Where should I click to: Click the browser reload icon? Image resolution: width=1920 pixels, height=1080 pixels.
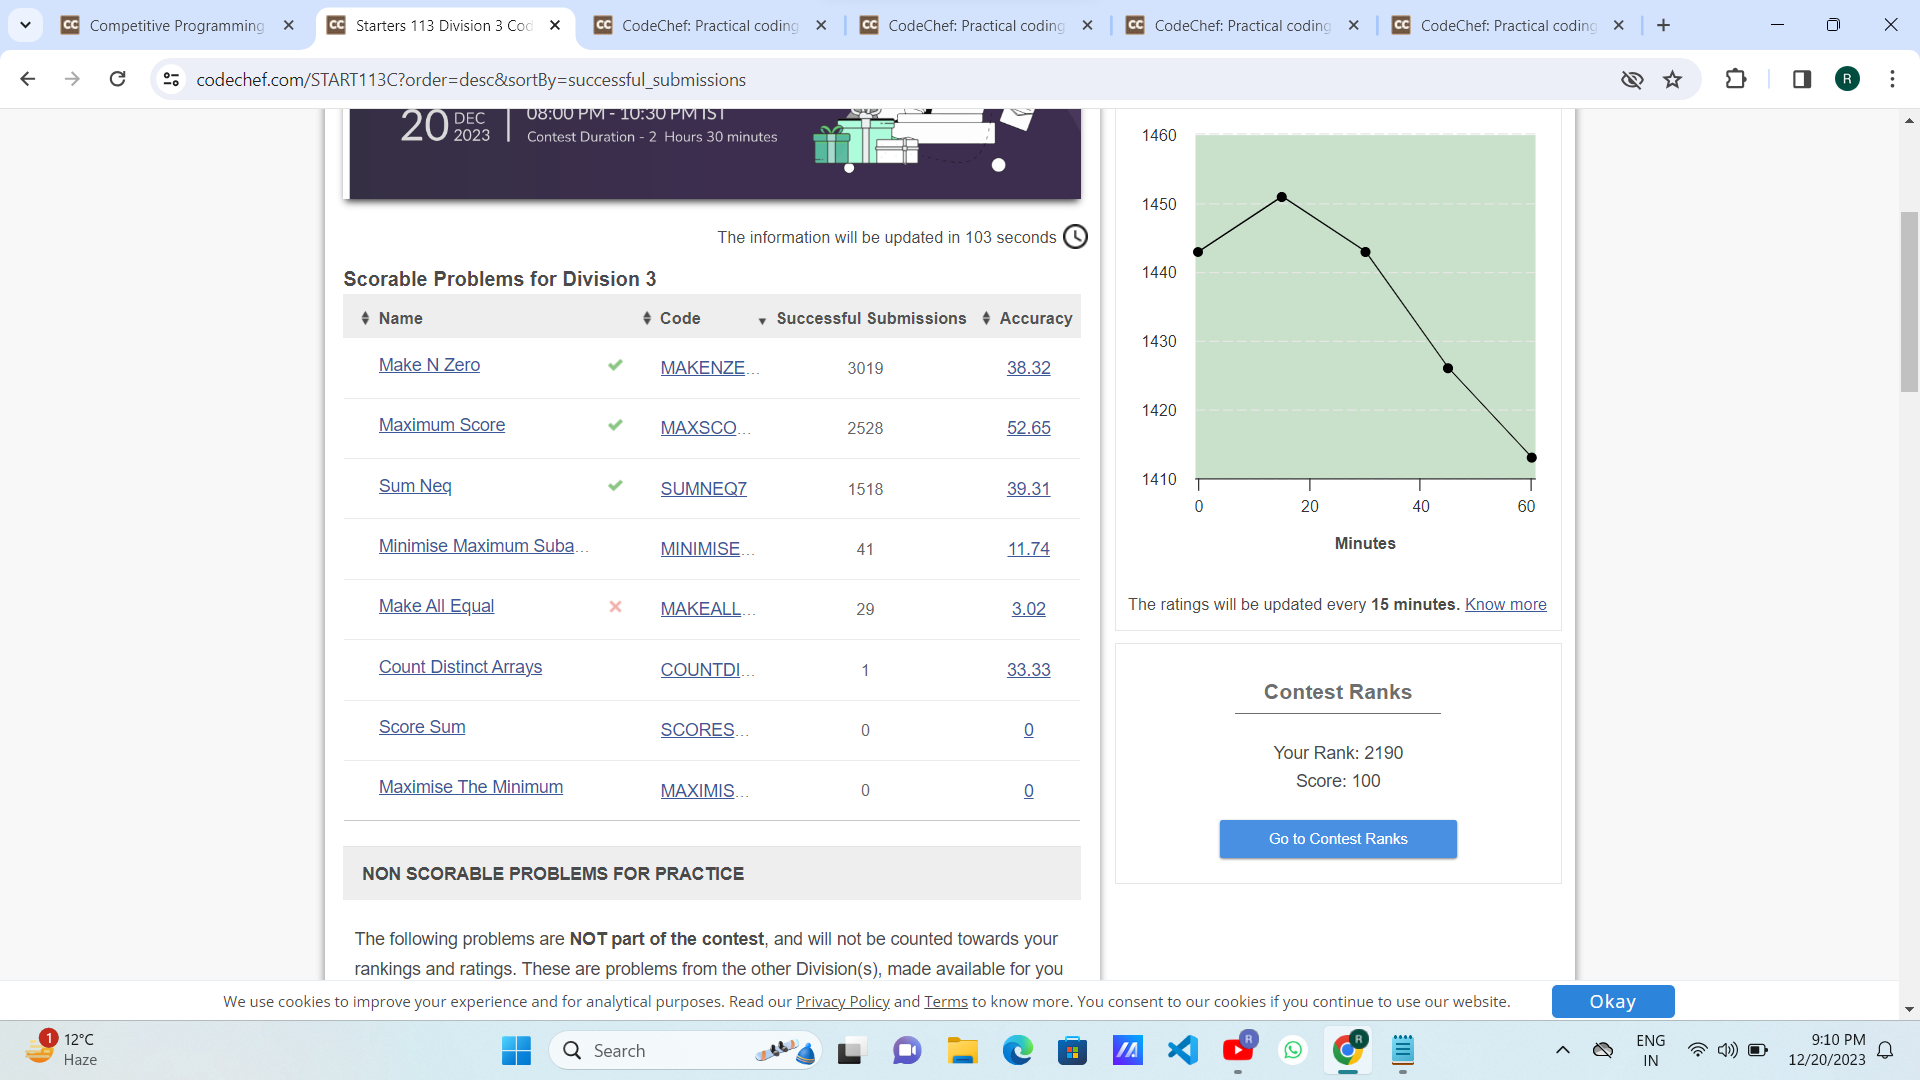click(118, 79)
